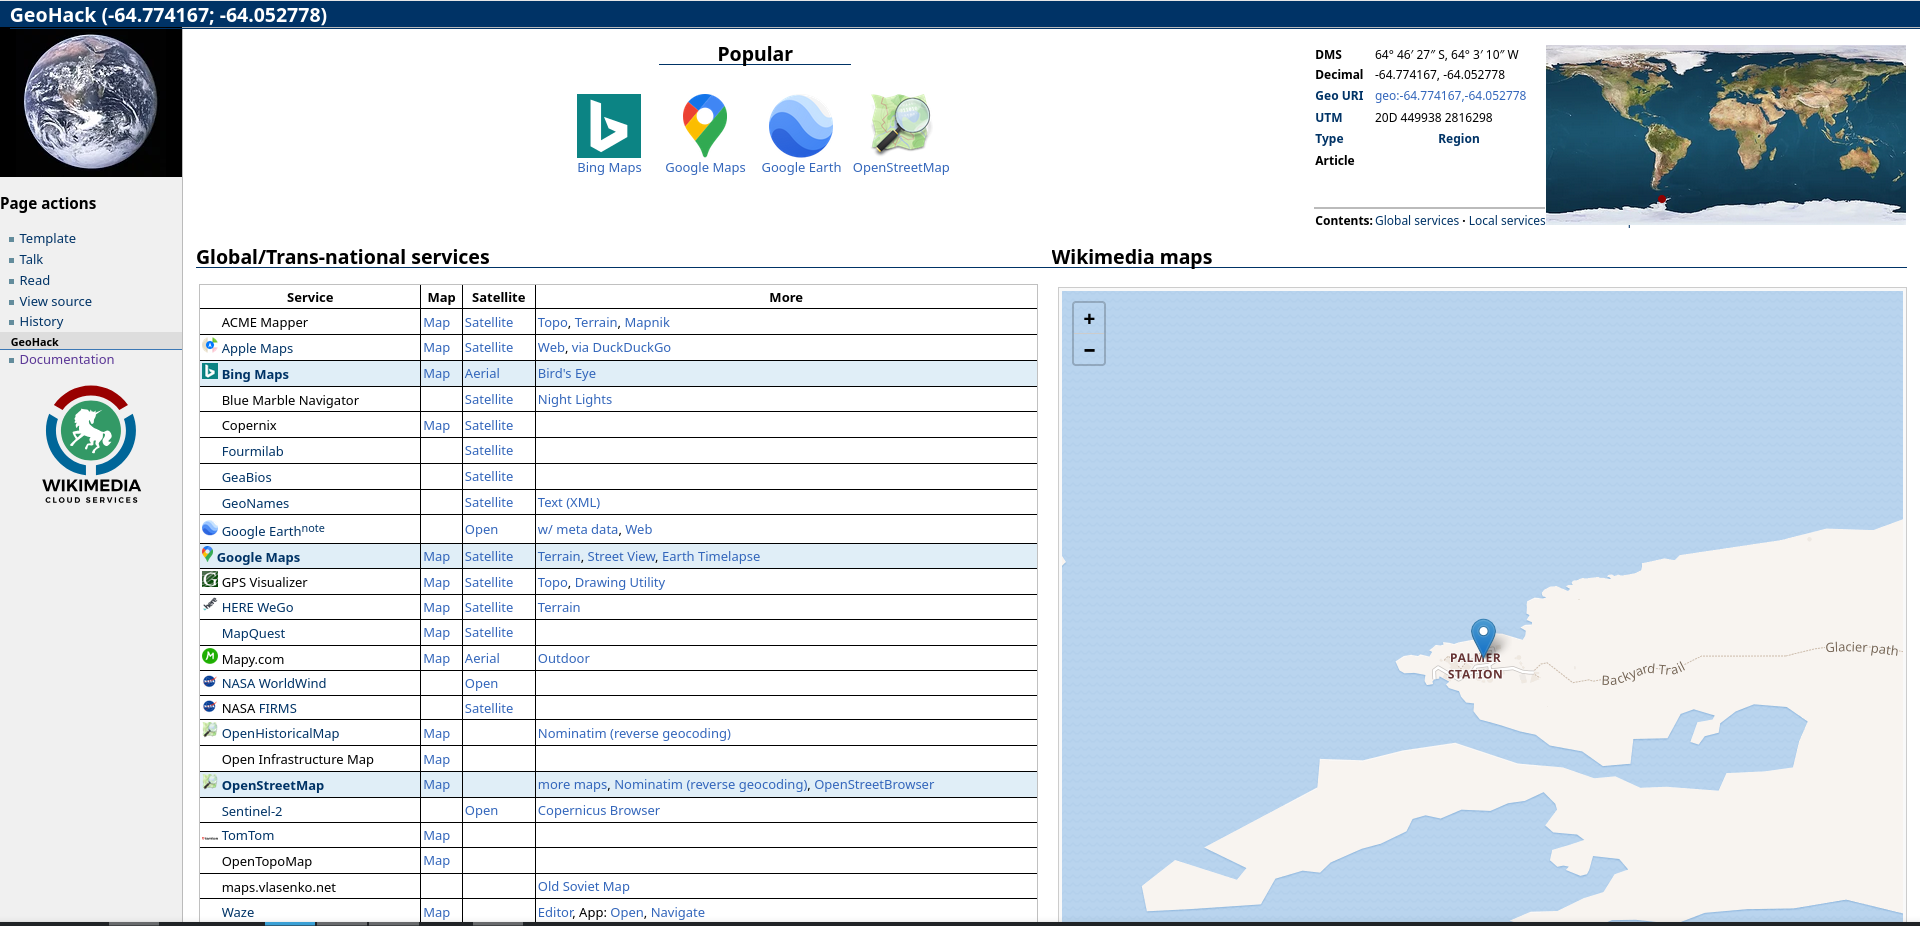Click the Mapy.com row icon
Screen dimensions: 1920x926
[x=210, y=656]
